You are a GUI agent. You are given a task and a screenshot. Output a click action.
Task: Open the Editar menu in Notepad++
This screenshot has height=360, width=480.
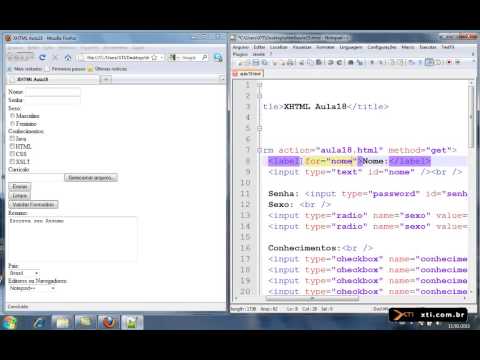259,47
